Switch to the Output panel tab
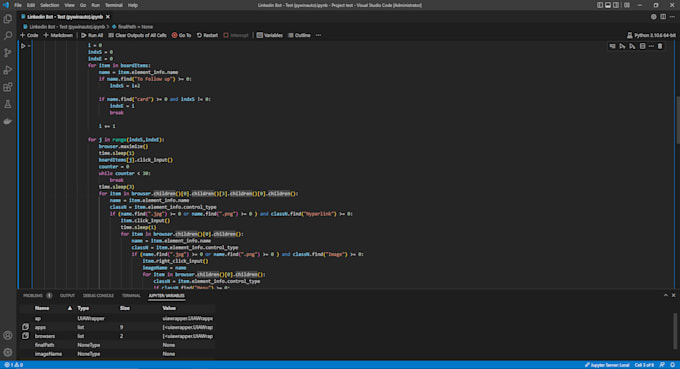The width and height of the screenshot is (680, 369). (67, 296)
